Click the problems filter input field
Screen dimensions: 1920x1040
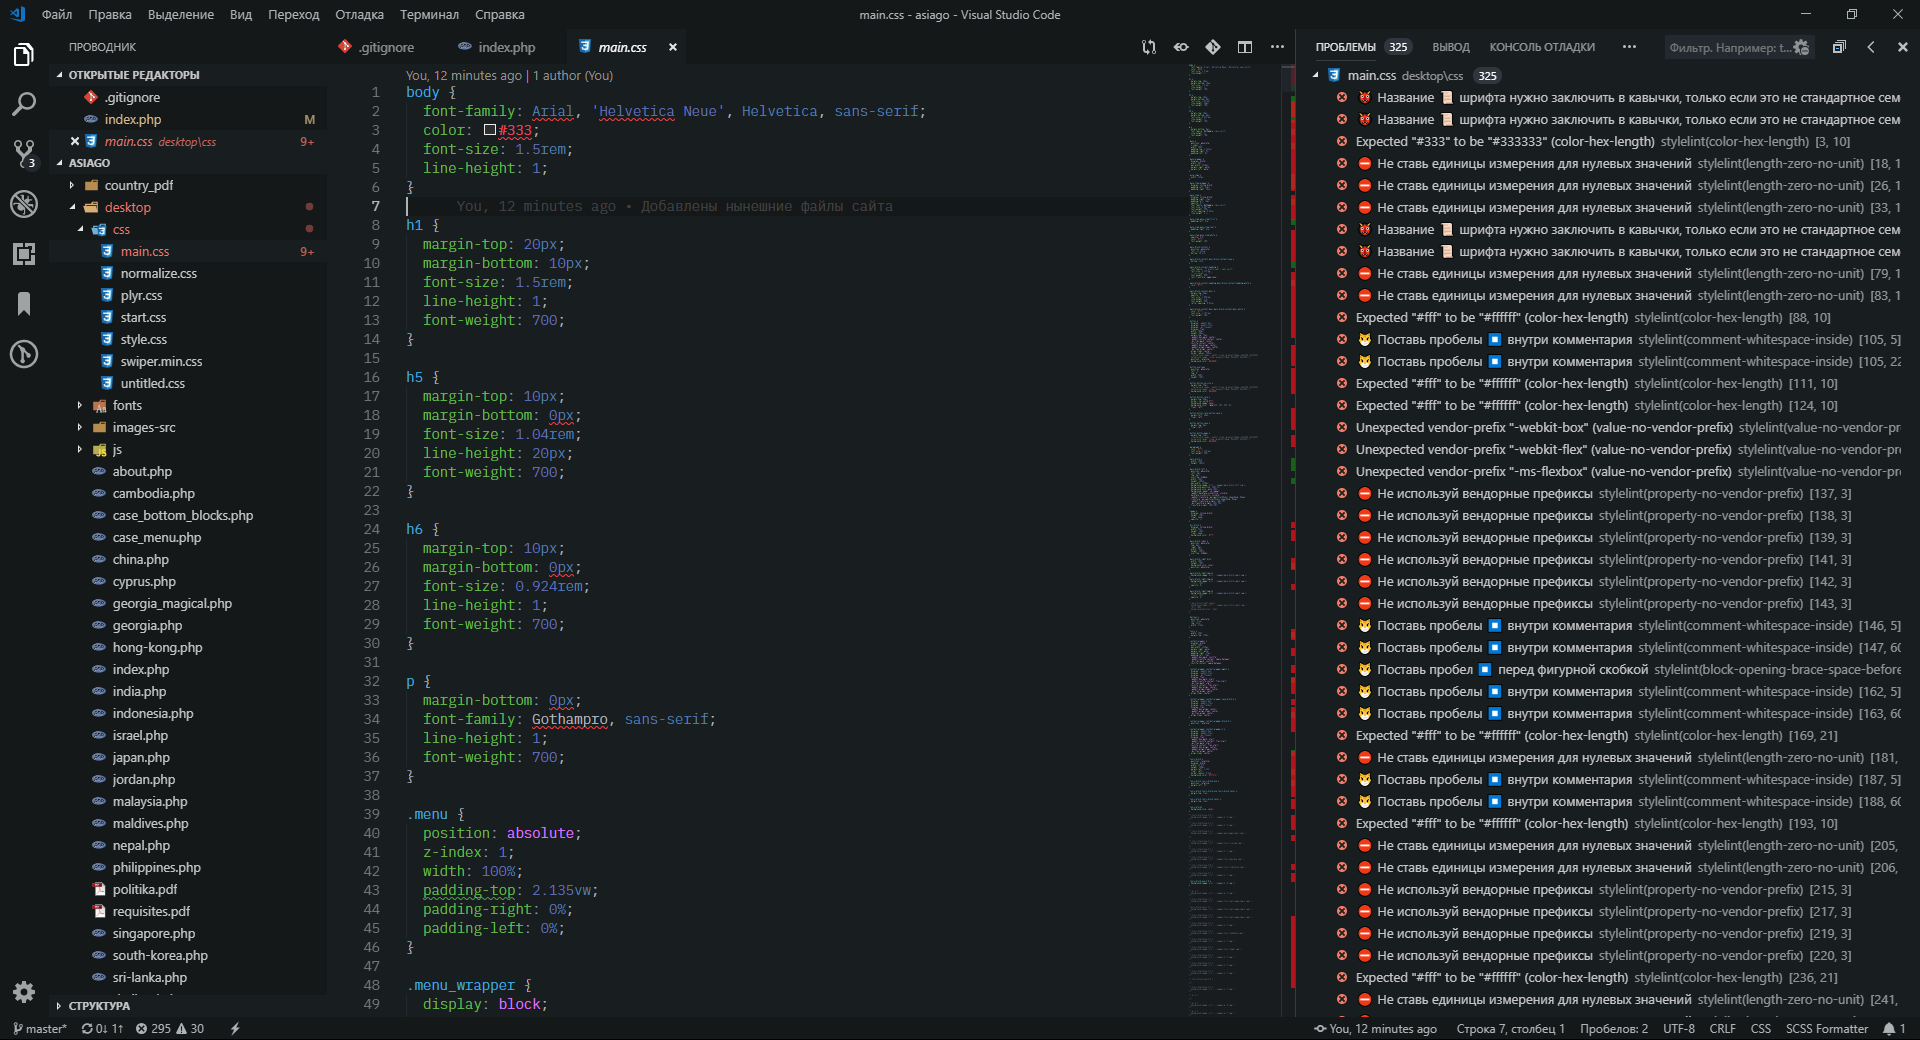coord(1728,47)
